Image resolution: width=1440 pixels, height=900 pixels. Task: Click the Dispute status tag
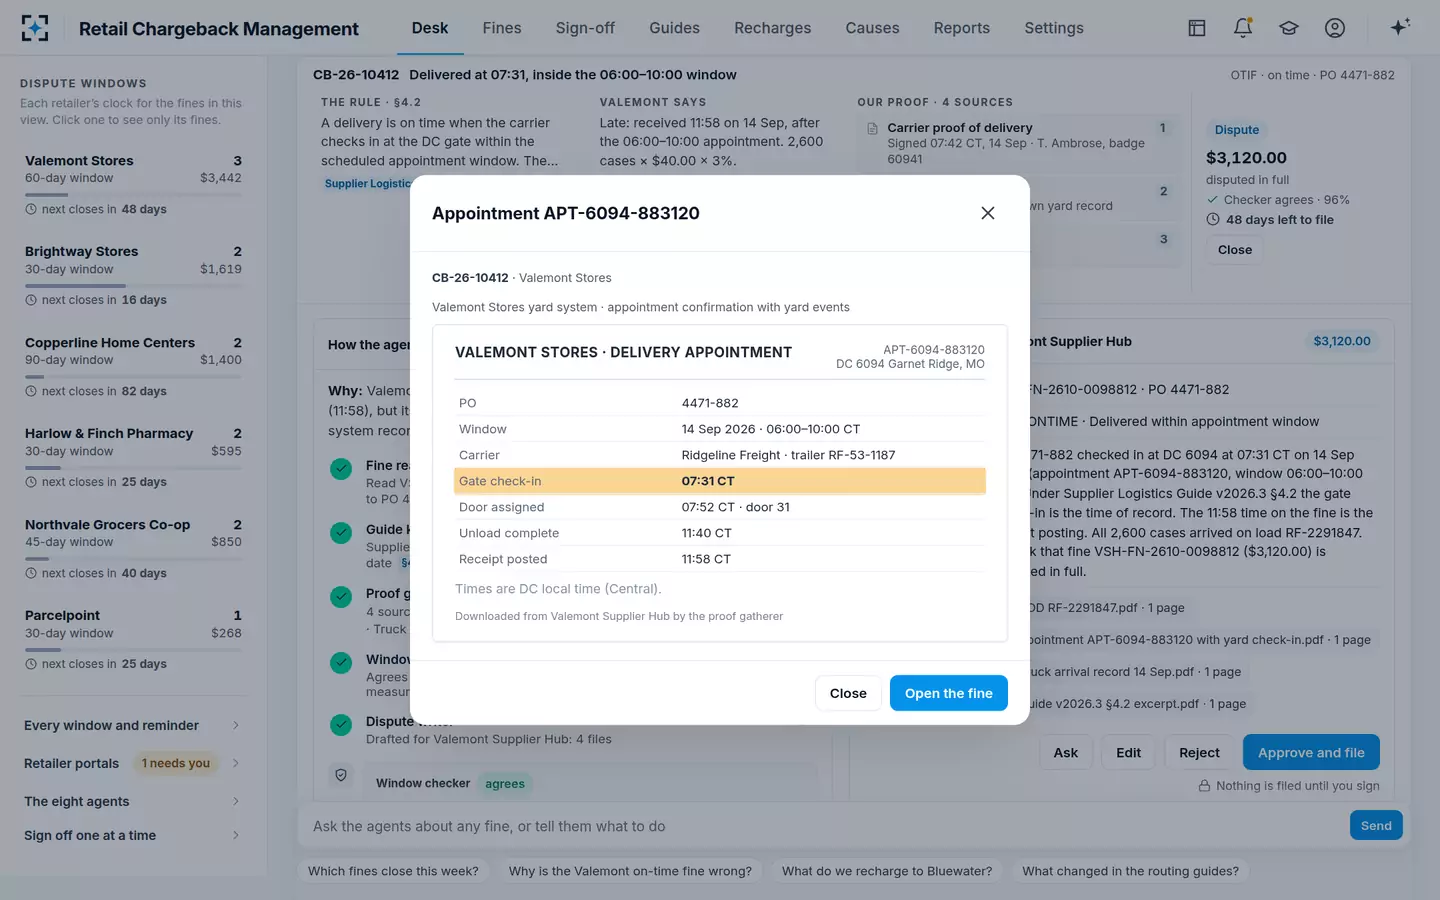[x=1237, y=130]
